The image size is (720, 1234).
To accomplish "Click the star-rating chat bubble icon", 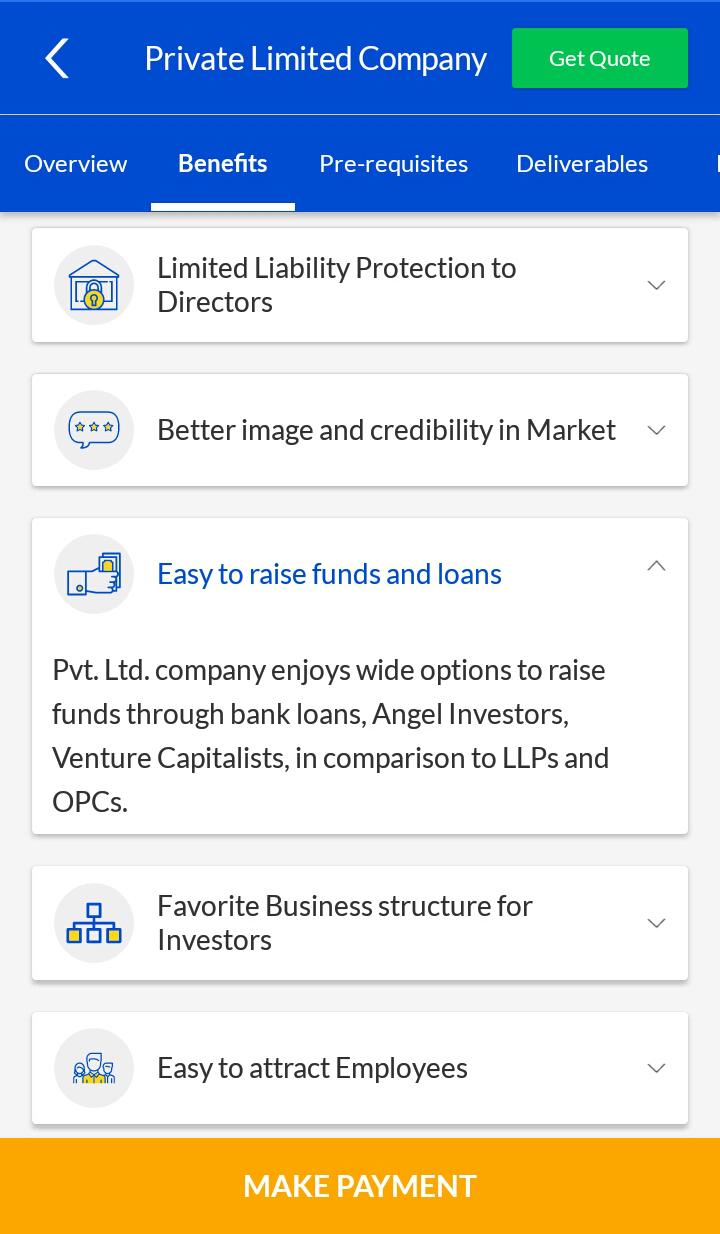I will [x=94, y=430].
